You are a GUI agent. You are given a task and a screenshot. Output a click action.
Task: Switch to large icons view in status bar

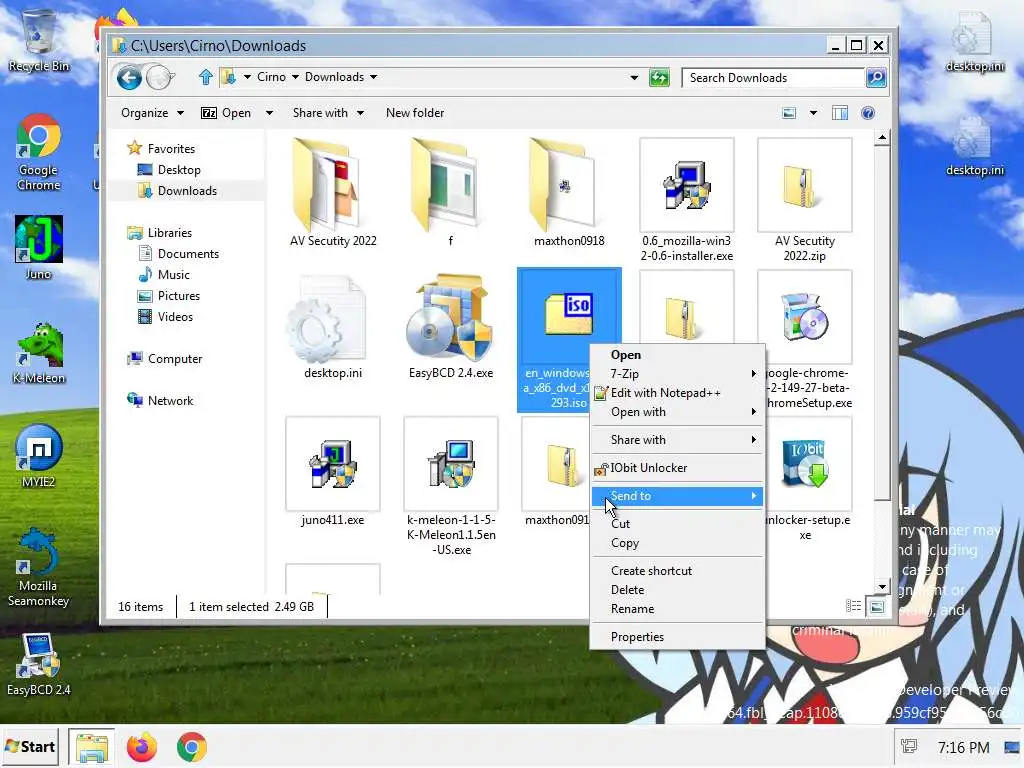(x=877, y=607)
